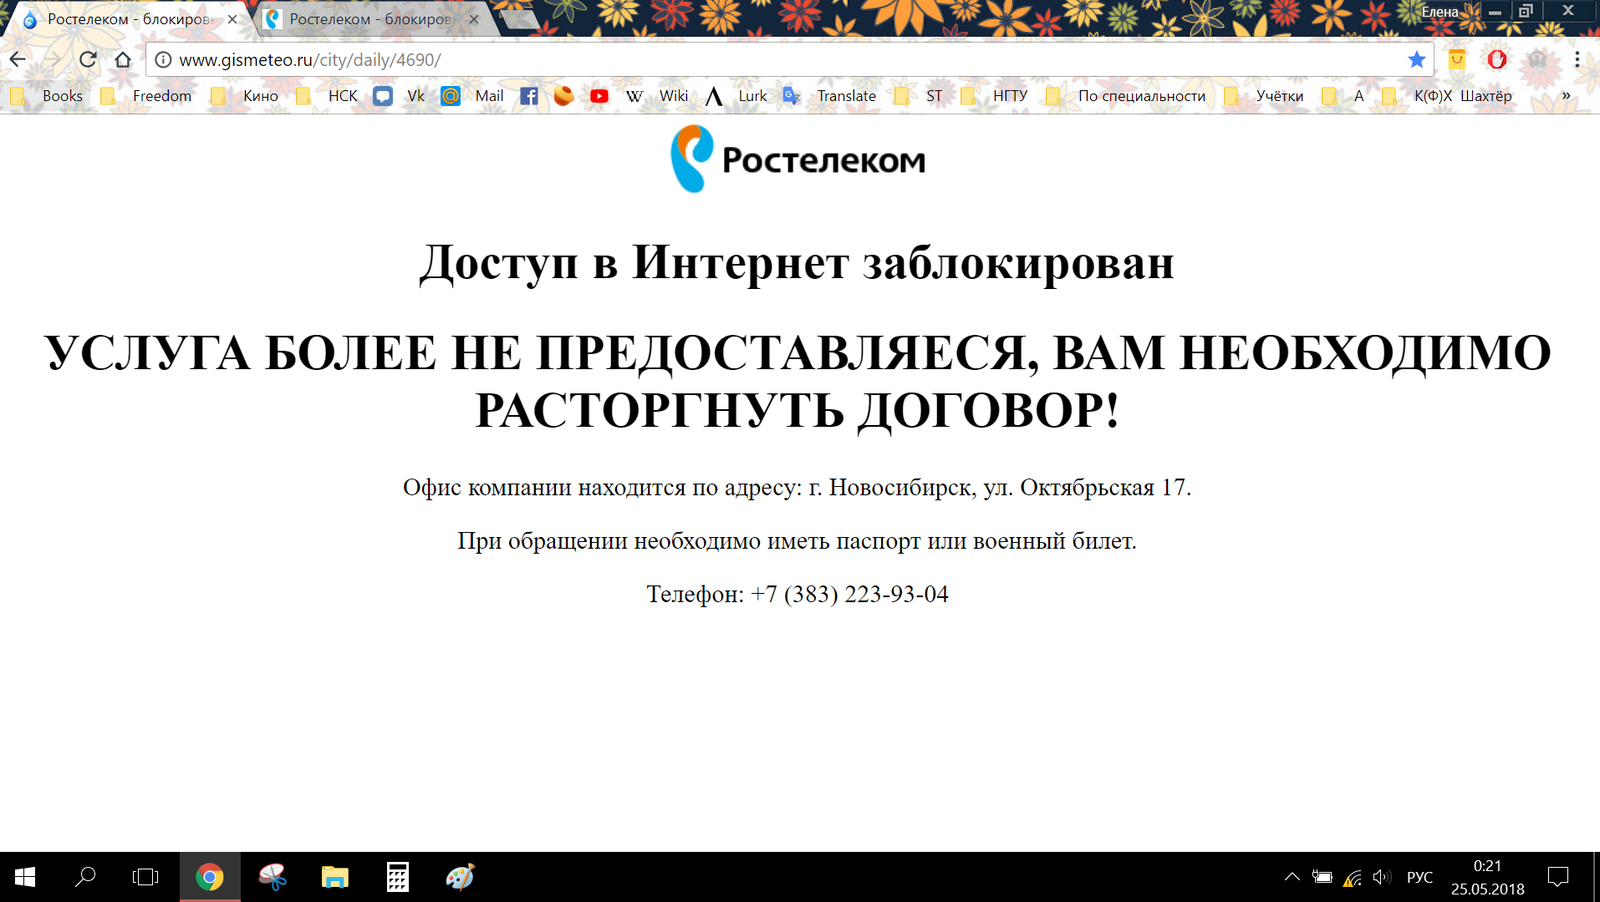Open Task View on the taskbar

pyautogui.click(x=145, y=877)
